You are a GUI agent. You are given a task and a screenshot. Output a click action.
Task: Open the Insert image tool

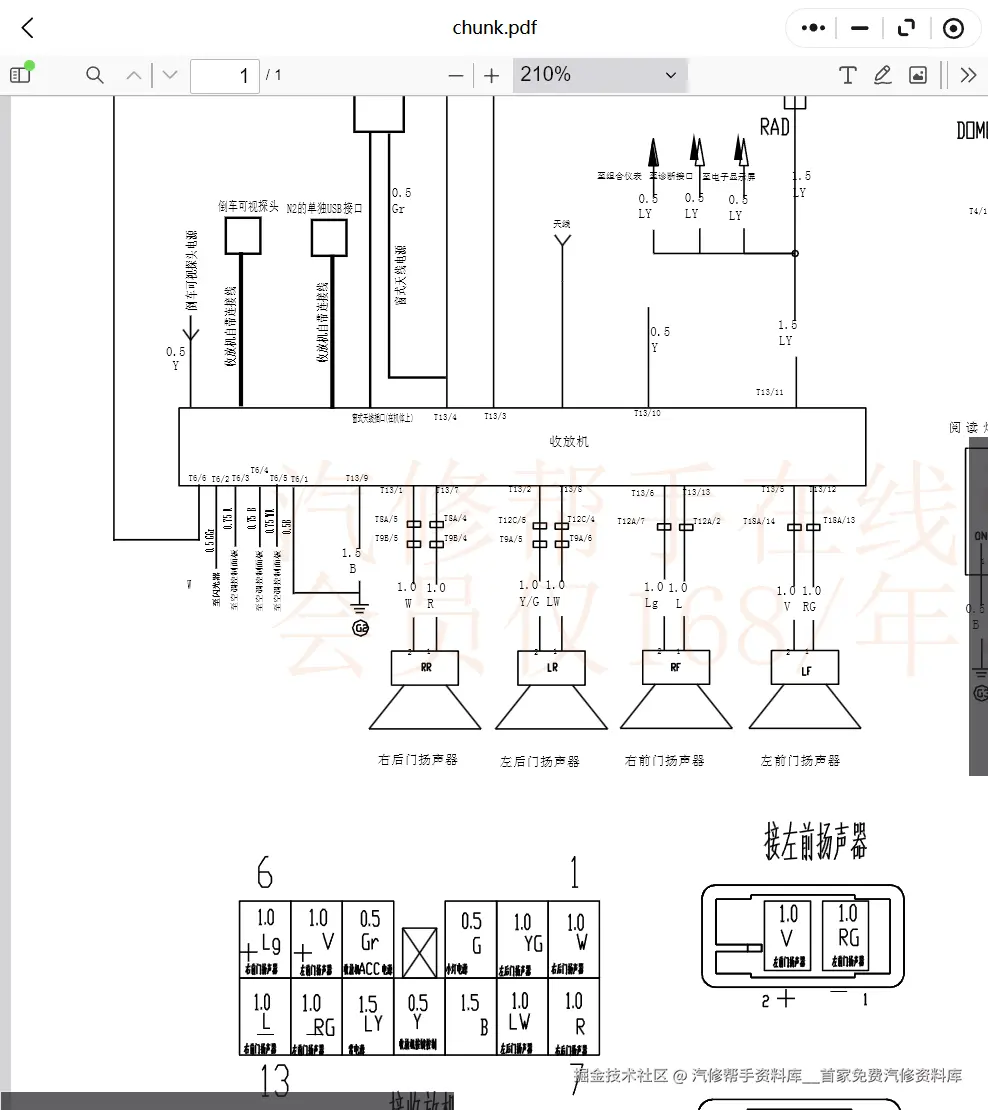tap(917, 74)
